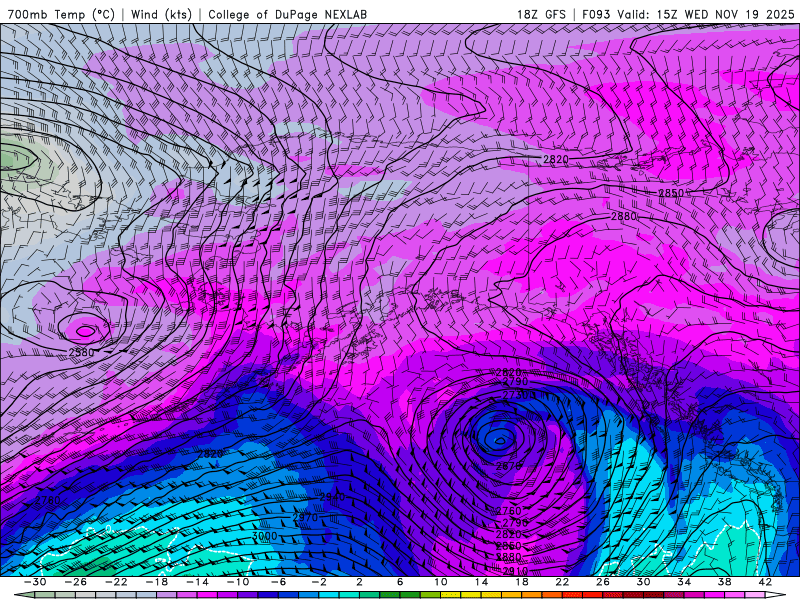
Task: Click the 10 value on the color scale
Action: click(x=440, y=582)
